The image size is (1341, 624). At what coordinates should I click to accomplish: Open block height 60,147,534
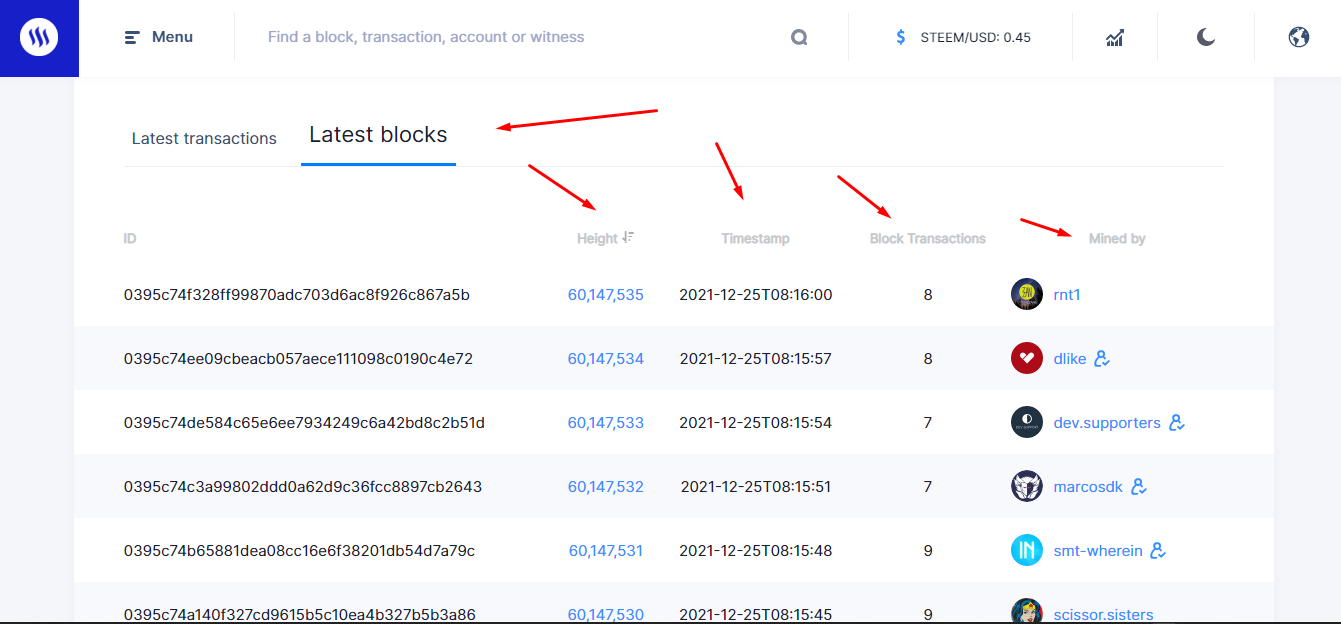coord(606,359)
